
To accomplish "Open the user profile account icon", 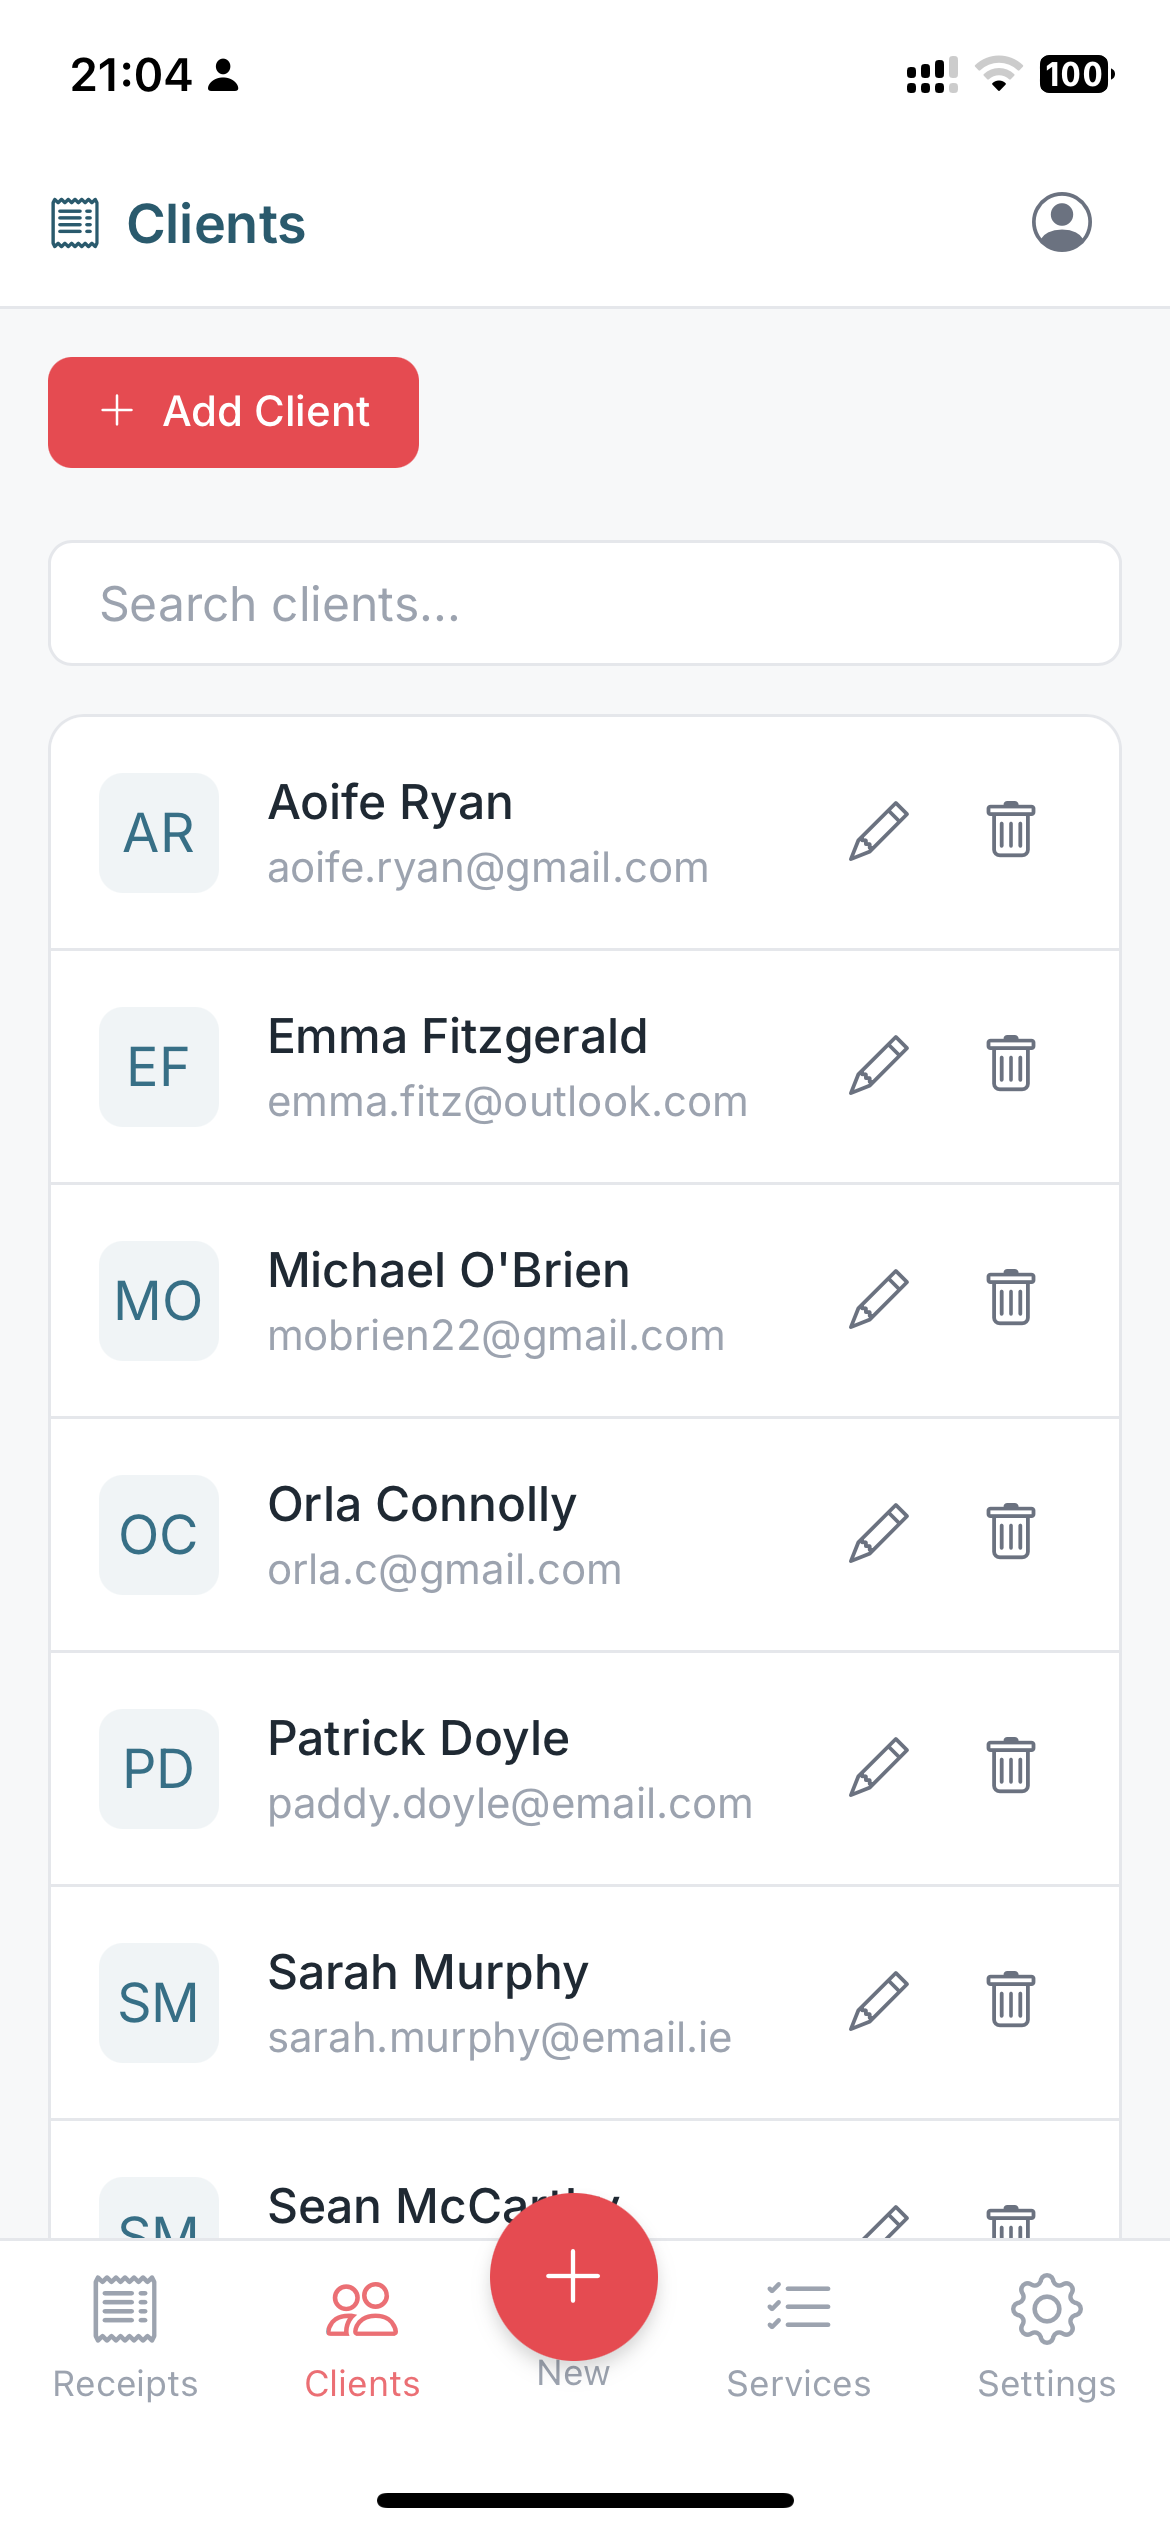I will 1061,222.
